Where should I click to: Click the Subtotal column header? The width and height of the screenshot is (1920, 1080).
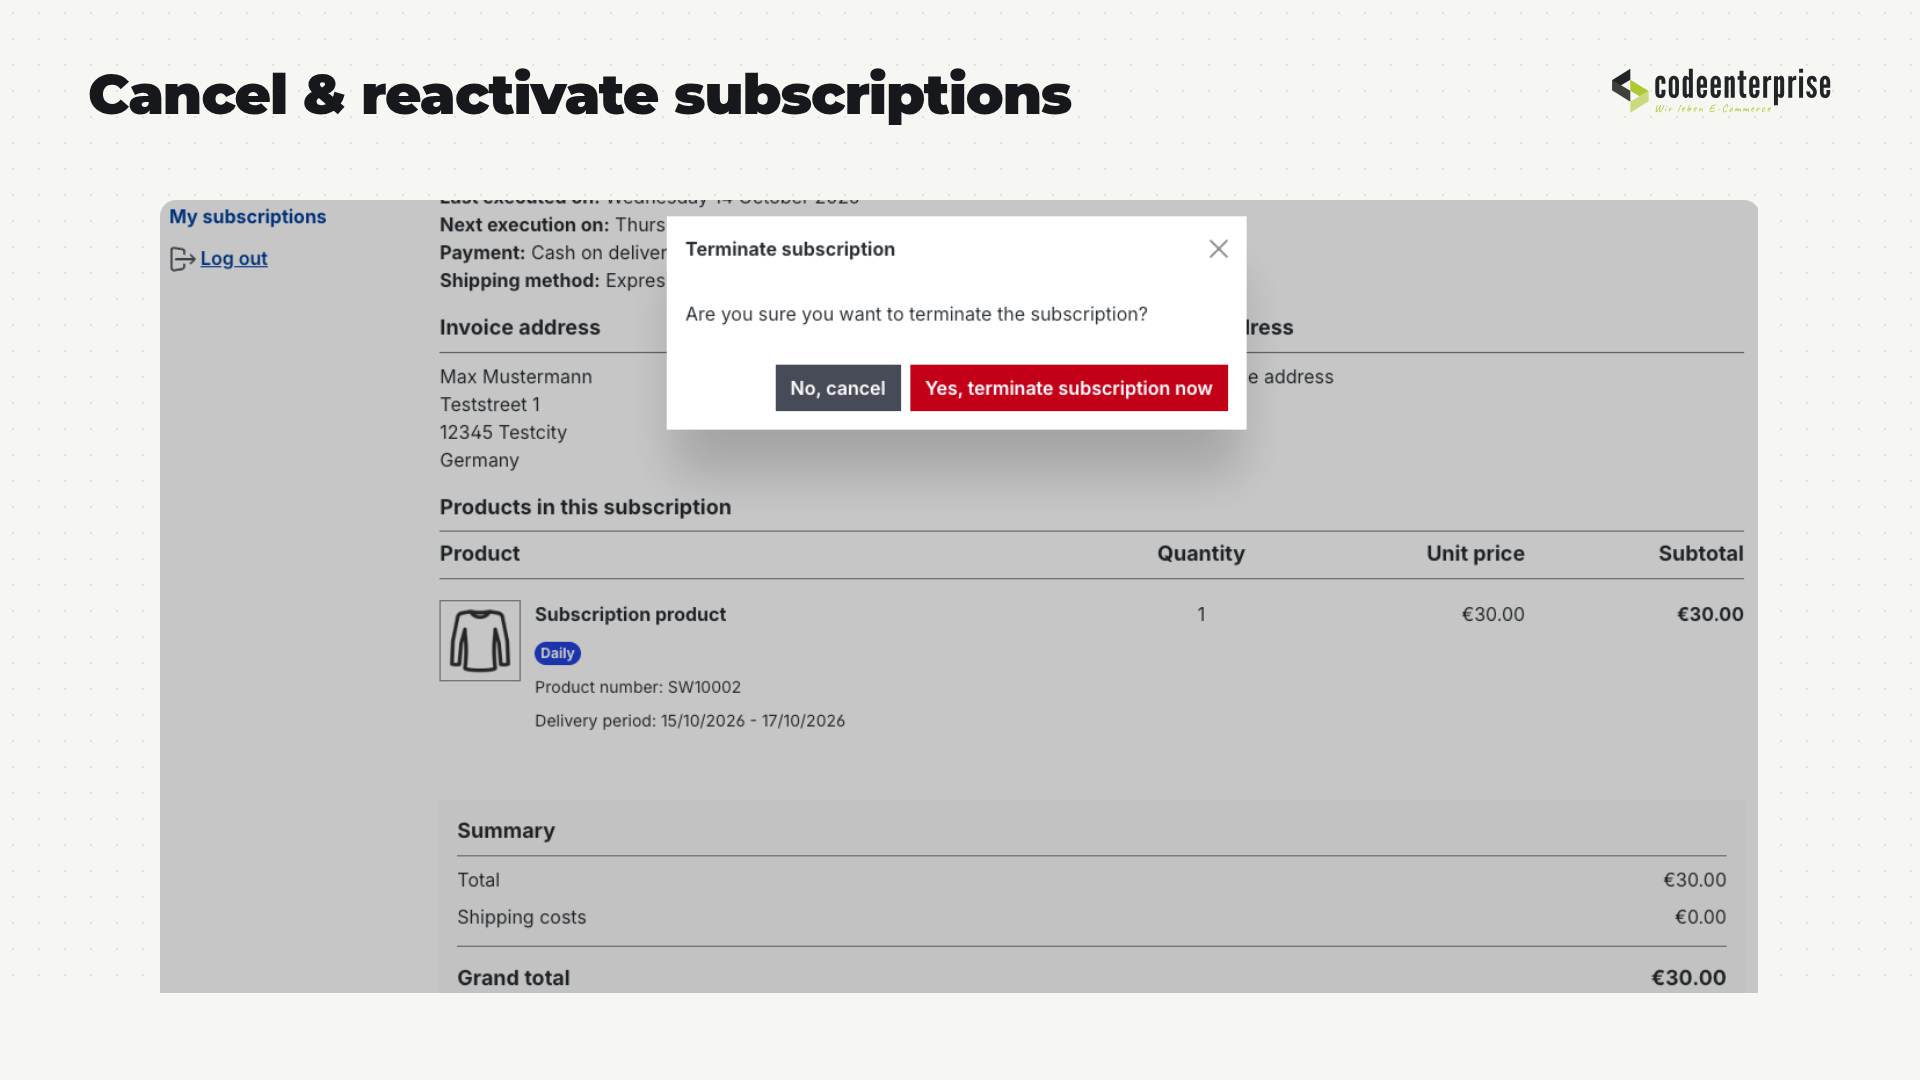(1701, 554)
